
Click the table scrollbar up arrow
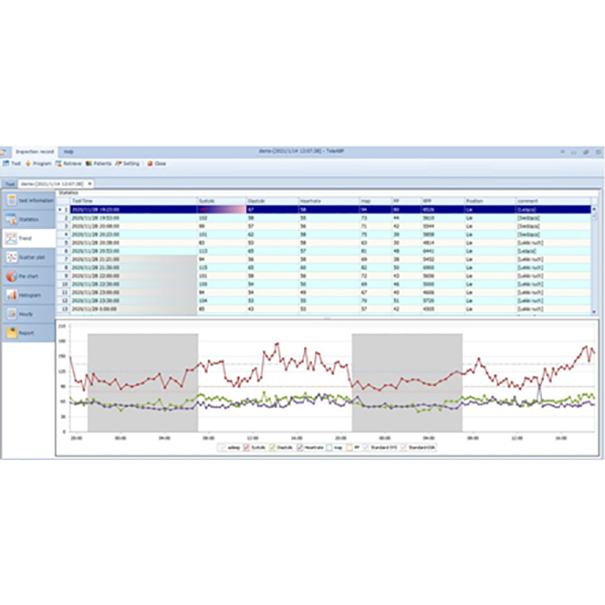pos(594,209)
